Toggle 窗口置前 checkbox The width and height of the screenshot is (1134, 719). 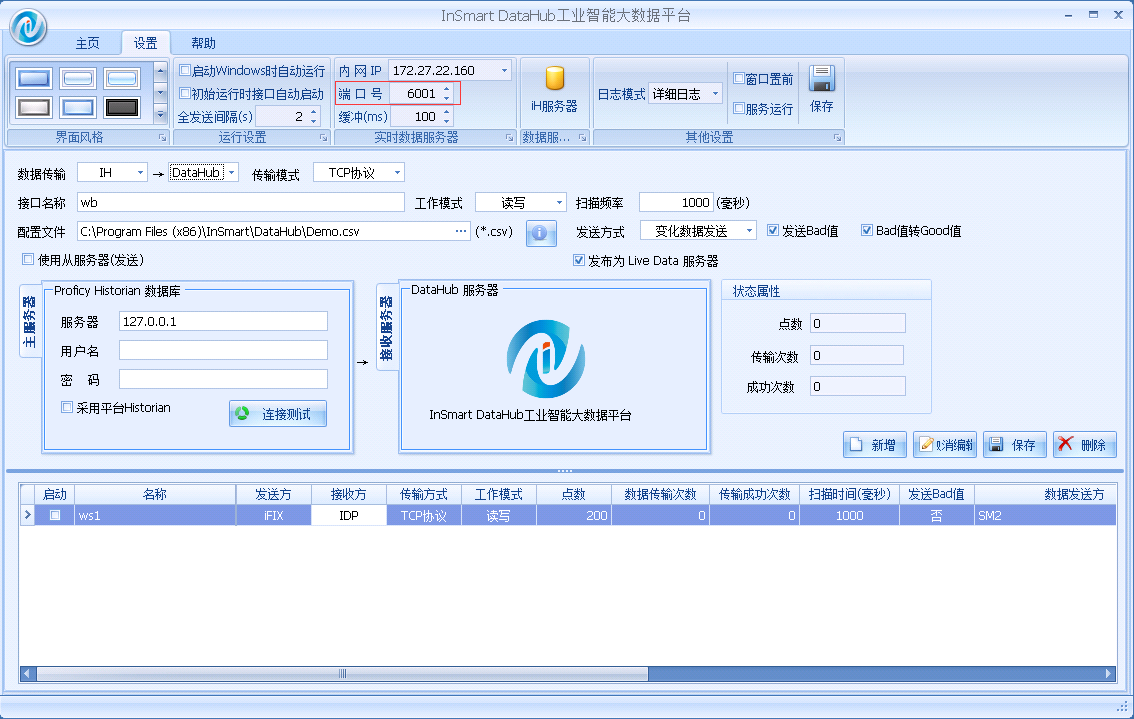(x=738, y=78)
